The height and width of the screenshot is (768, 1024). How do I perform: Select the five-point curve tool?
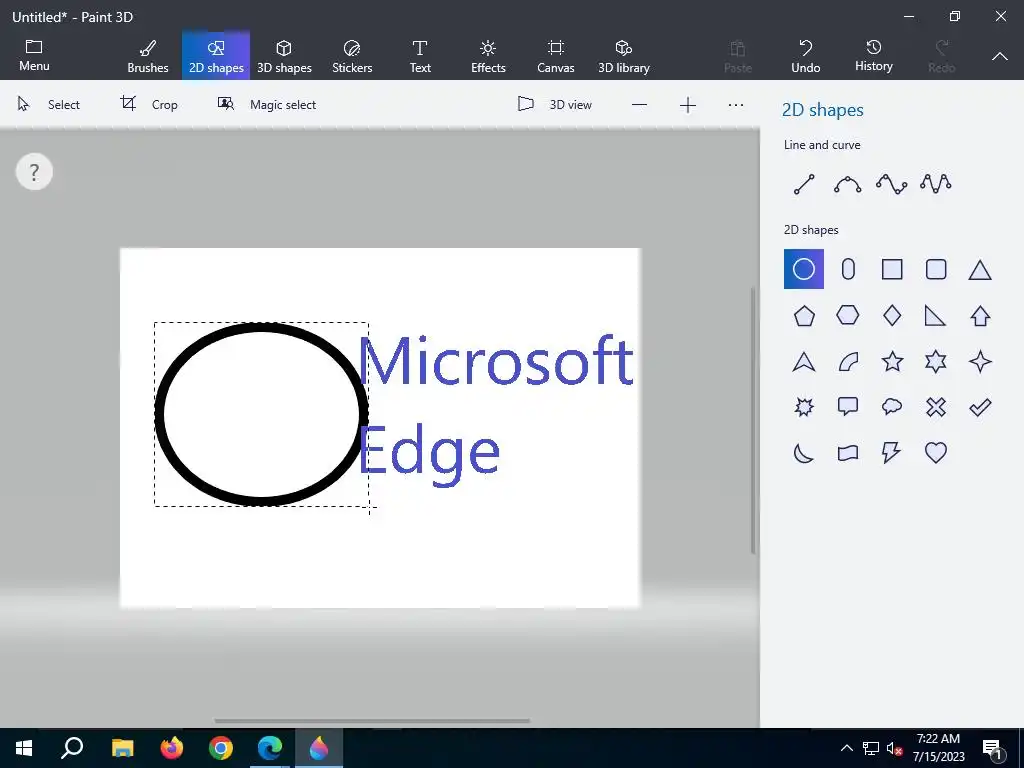(936, 184)
